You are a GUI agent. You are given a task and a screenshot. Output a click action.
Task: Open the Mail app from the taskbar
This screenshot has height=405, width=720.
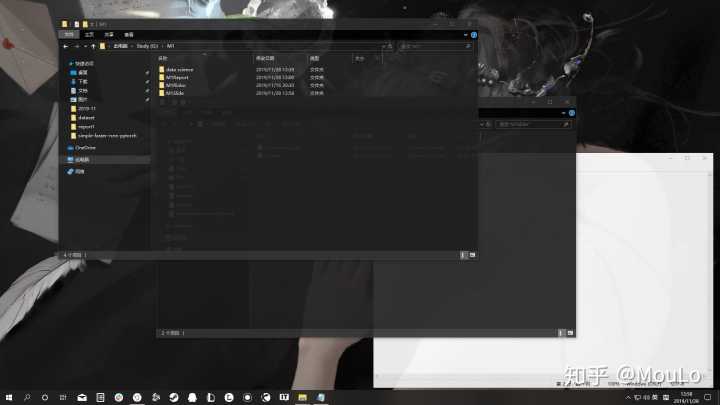pos(82,398)
